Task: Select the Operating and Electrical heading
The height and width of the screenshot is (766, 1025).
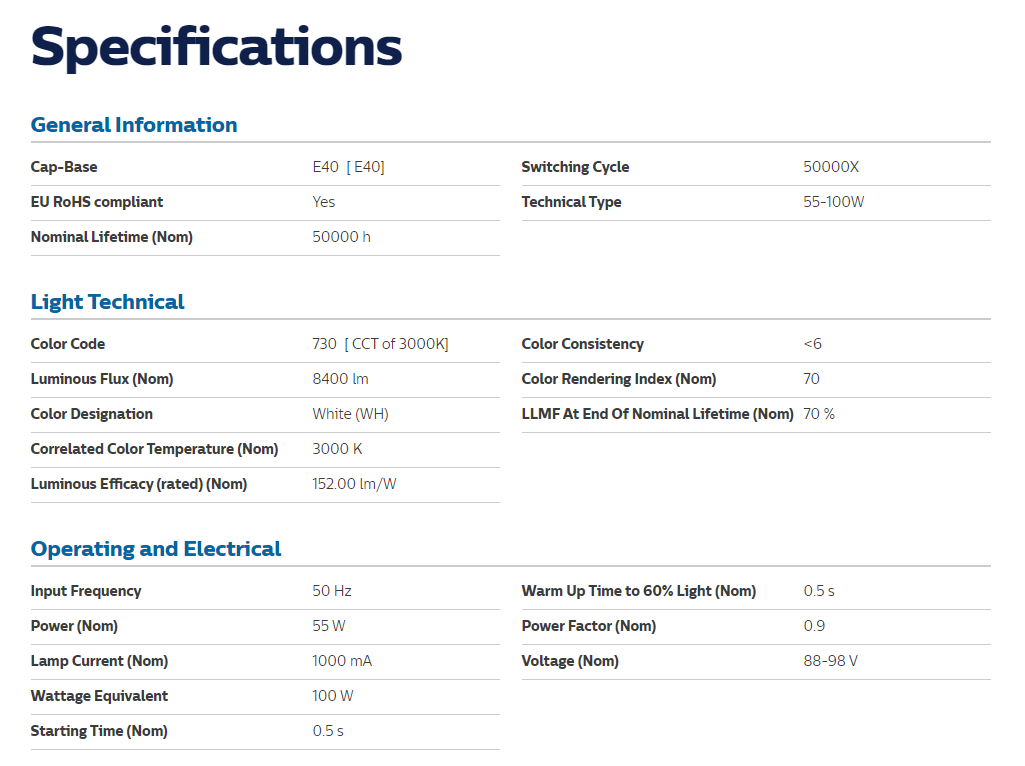Action: [156, 549]
